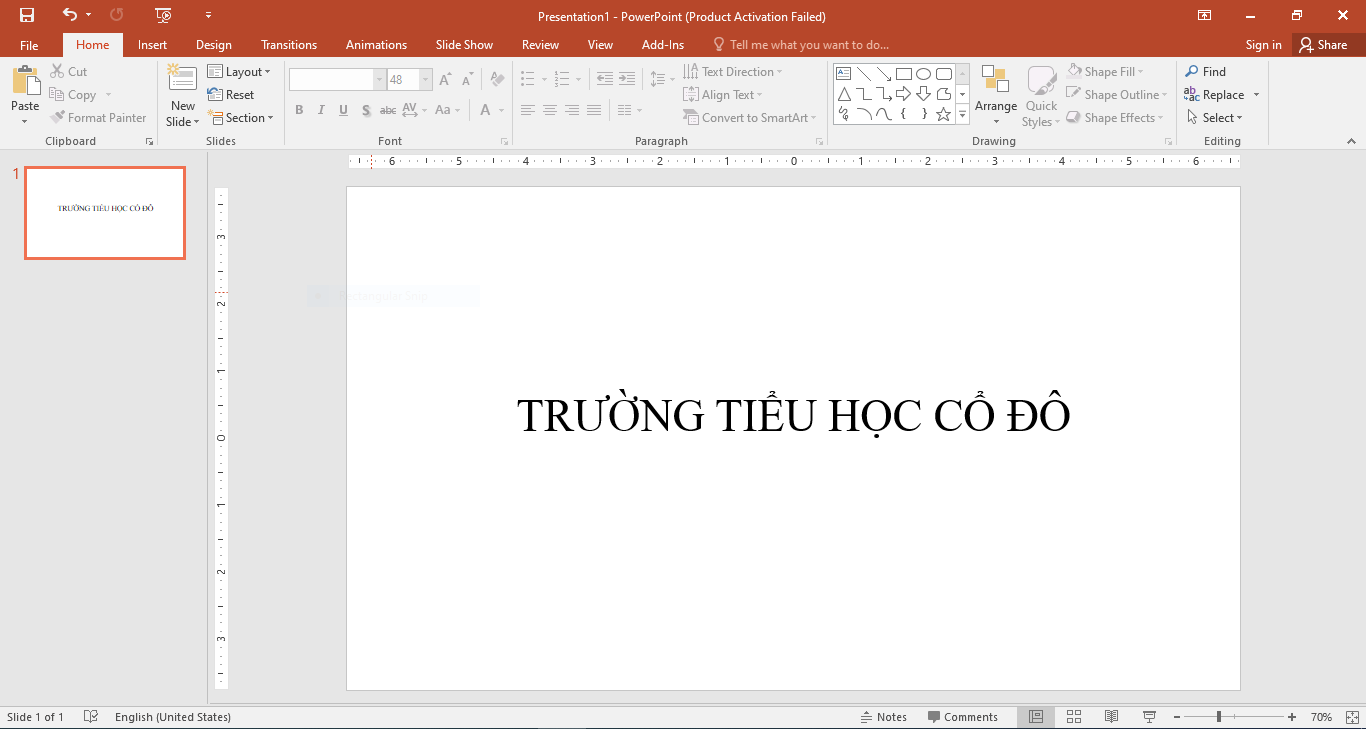Click the Undo arrow icon

(x=69, y=15)
